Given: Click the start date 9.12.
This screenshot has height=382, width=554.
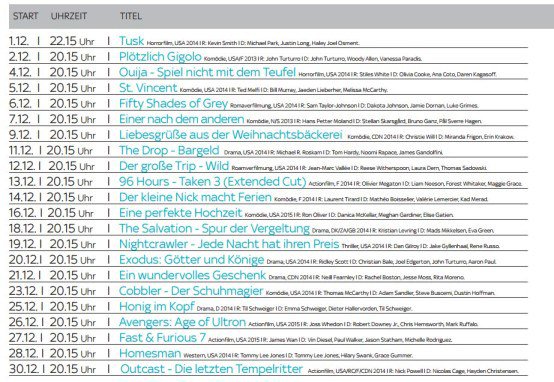Looking at the screenshot, I should [20, 135].
